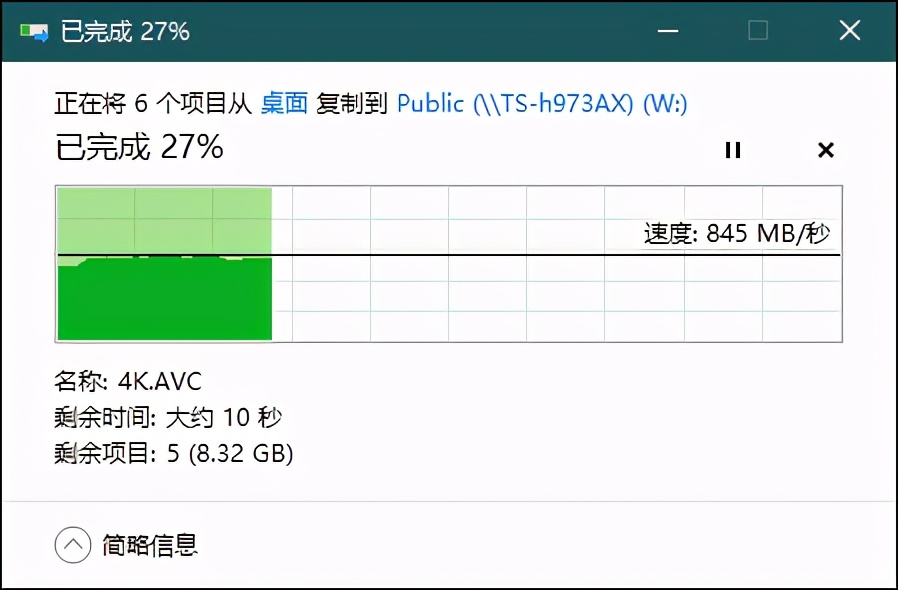Click the 已完成 27% heading

(140, 147)
